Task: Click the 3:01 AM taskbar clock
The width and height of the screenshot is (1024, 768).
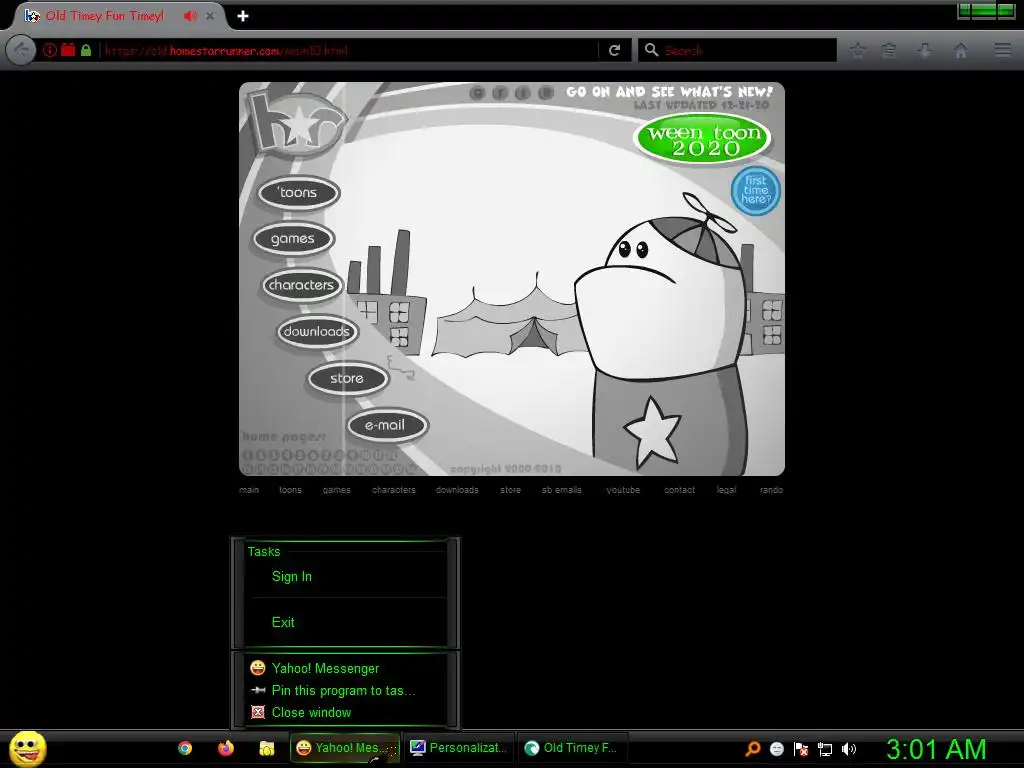Action: [936, 749]
